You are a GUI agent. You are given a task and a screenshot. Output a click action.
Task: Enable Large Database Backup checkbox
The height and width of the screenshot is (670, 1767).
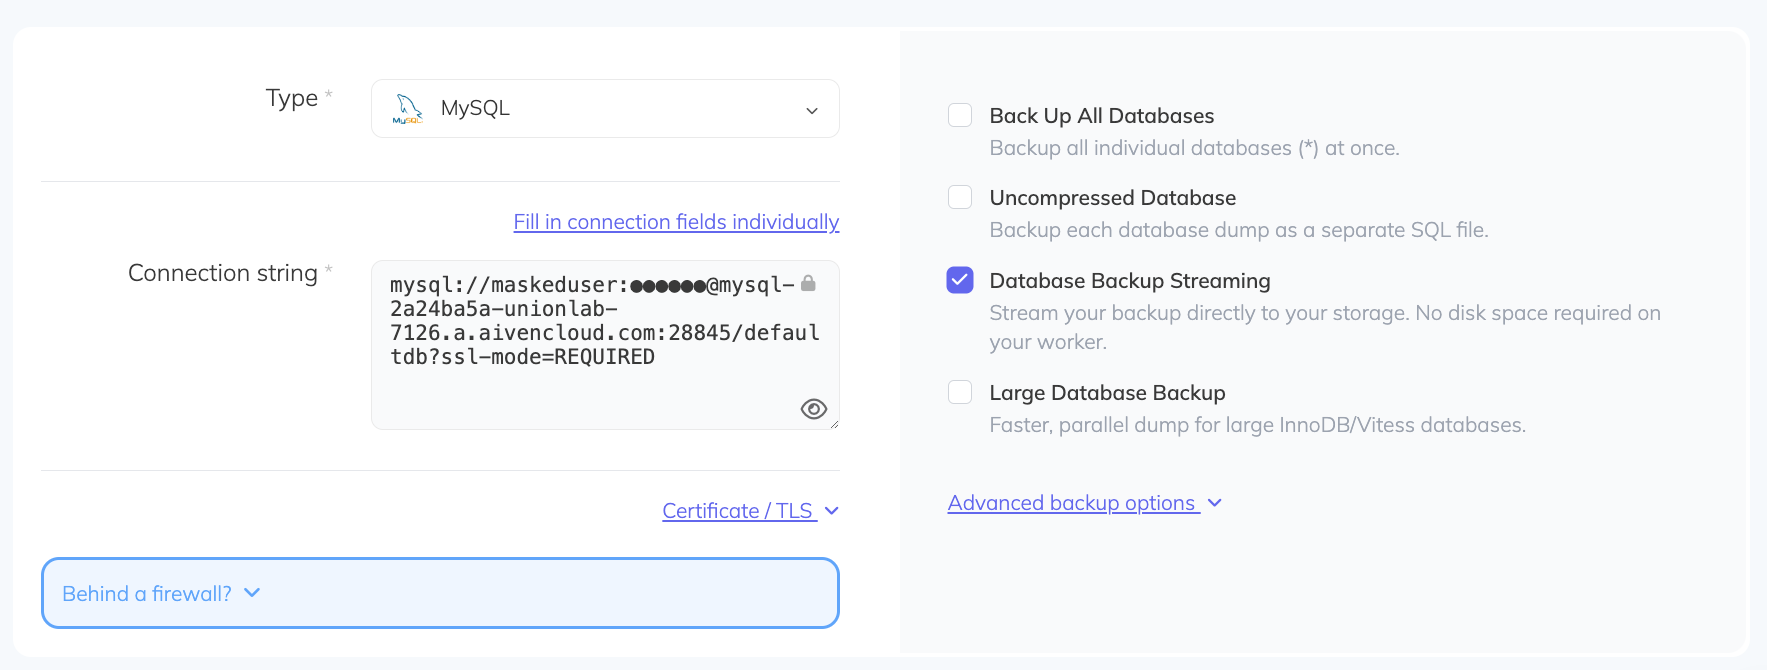tap(960, 392)
